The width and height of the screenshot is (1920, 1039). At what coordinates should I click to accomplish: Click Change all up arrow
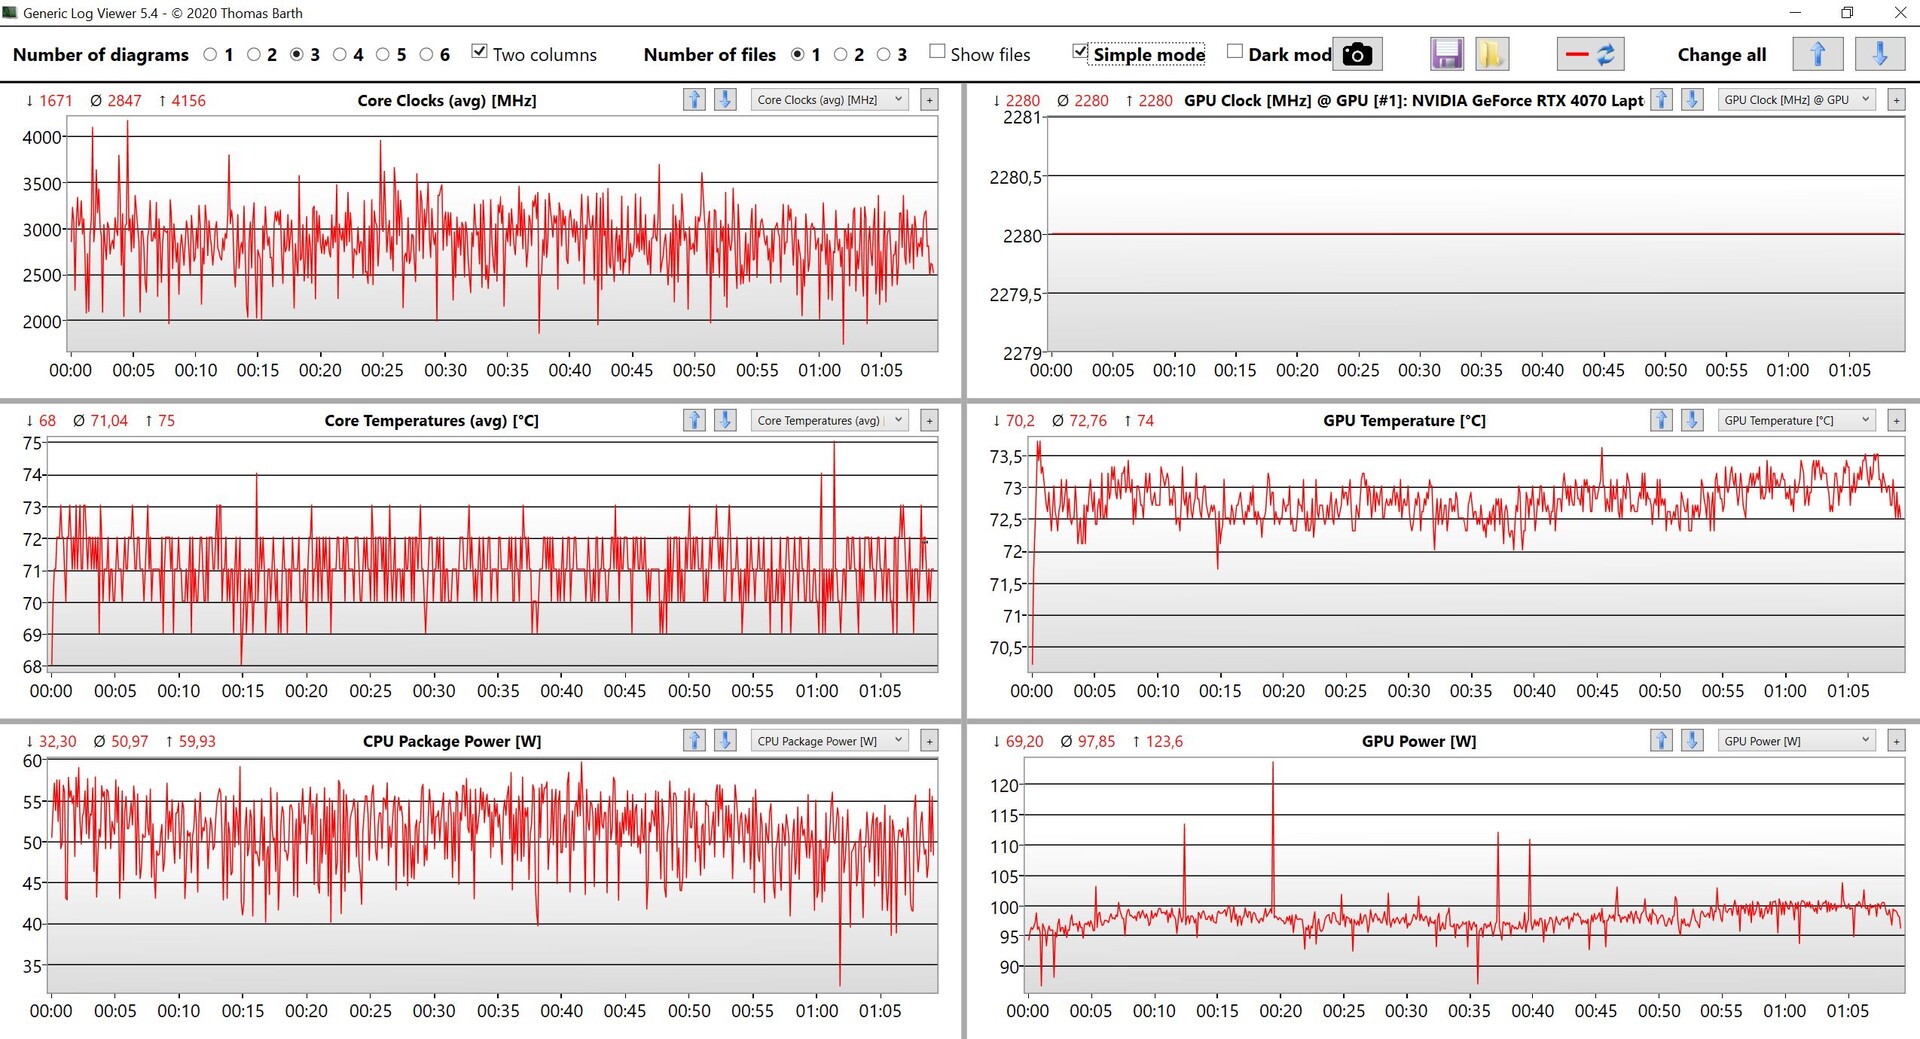coord(1817,54)
